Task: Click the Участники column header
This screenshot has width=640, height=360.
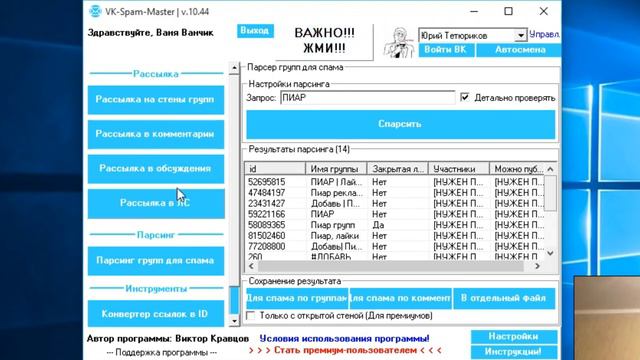Action: point(459,169)
